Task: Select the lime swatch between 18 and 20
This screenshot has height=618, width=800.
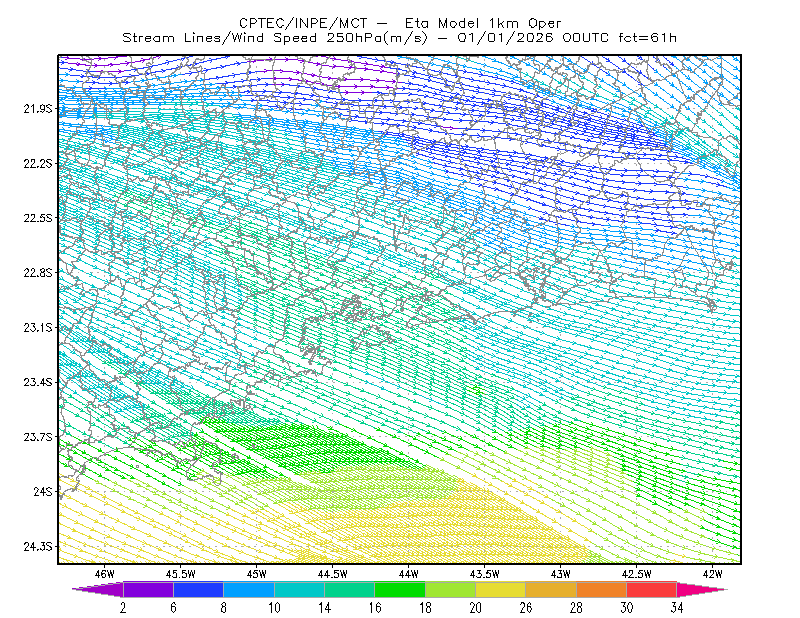Action: click(x=451, y=589)
